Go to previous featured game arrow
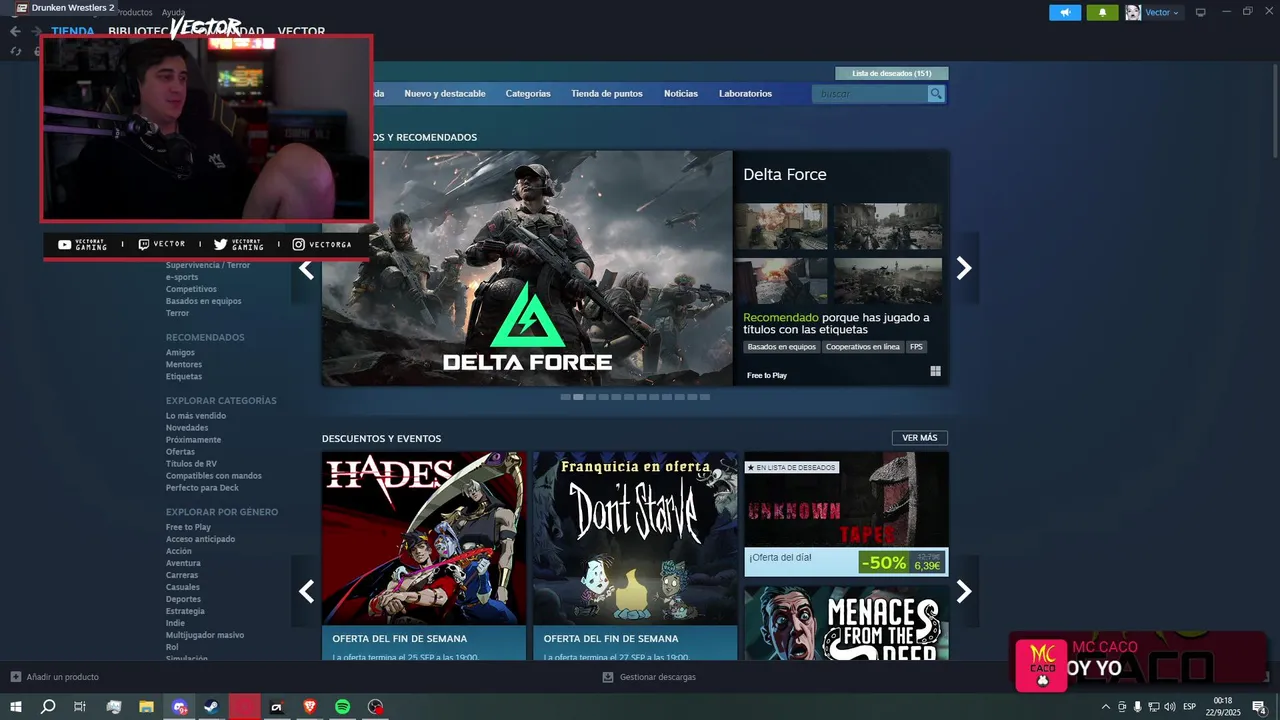The width and height of the screenshot is (1280, 720). (x=306, y=268)
